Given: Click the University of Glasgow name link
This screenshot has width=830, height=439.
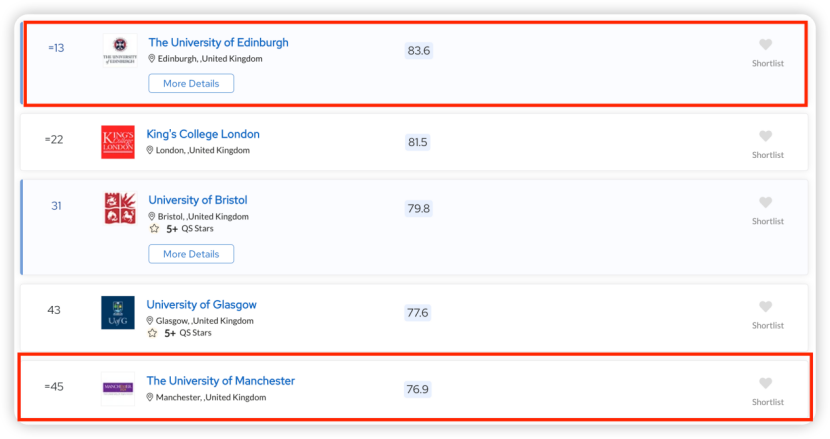Looking at the screenshot, I should (201, 305).
